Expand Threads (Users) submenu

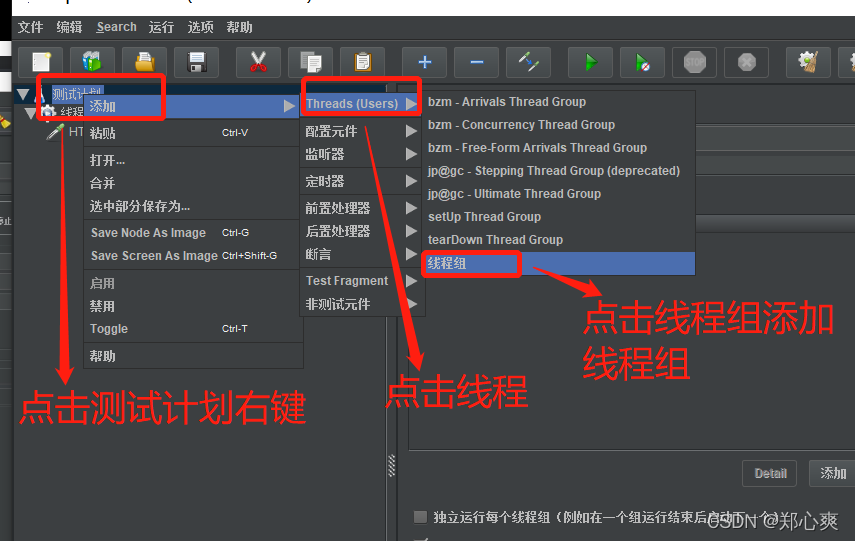pos(362,104)
